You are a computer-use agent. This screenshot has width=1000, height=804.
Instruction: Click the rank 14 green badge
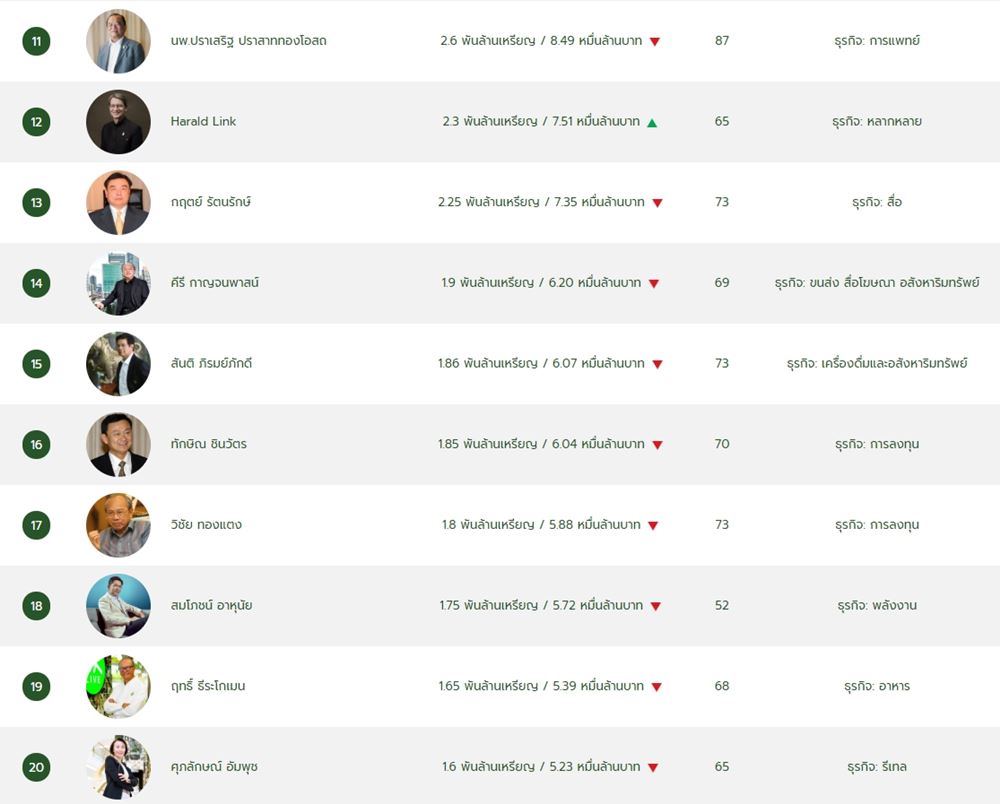36,283
